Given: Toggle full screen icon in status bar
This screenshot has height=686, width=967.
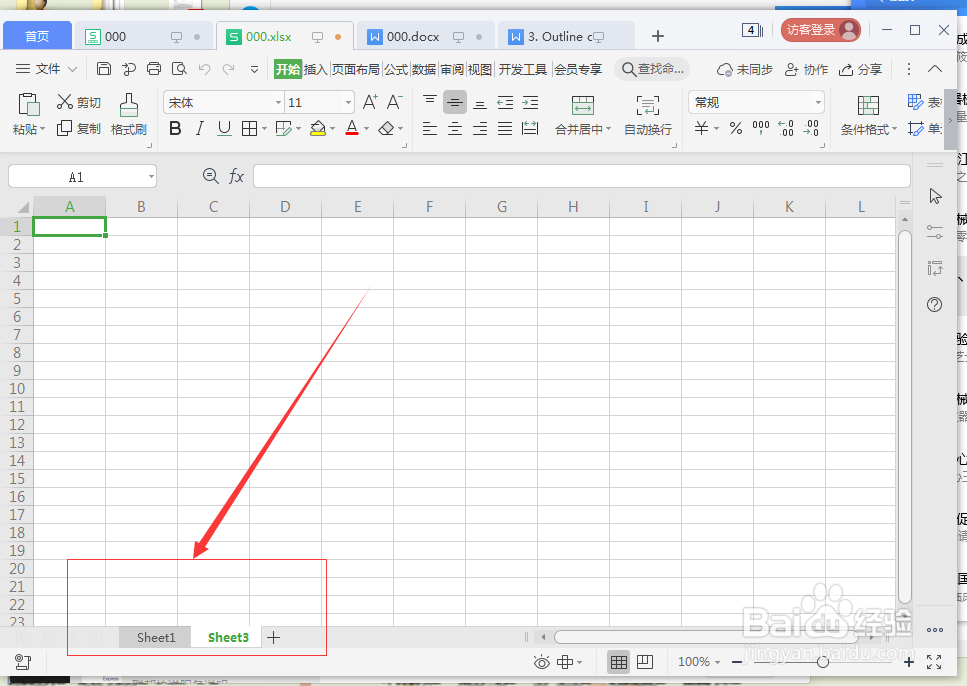Looking at the screenshot, I should click(934, 662).
